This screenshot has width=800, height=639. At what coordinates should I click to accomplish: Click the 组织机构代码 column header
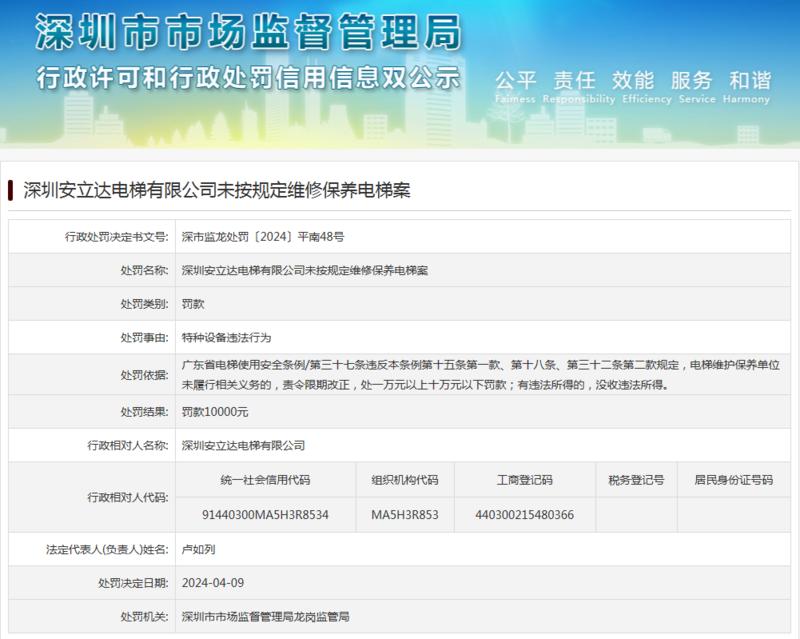(405, 480)
